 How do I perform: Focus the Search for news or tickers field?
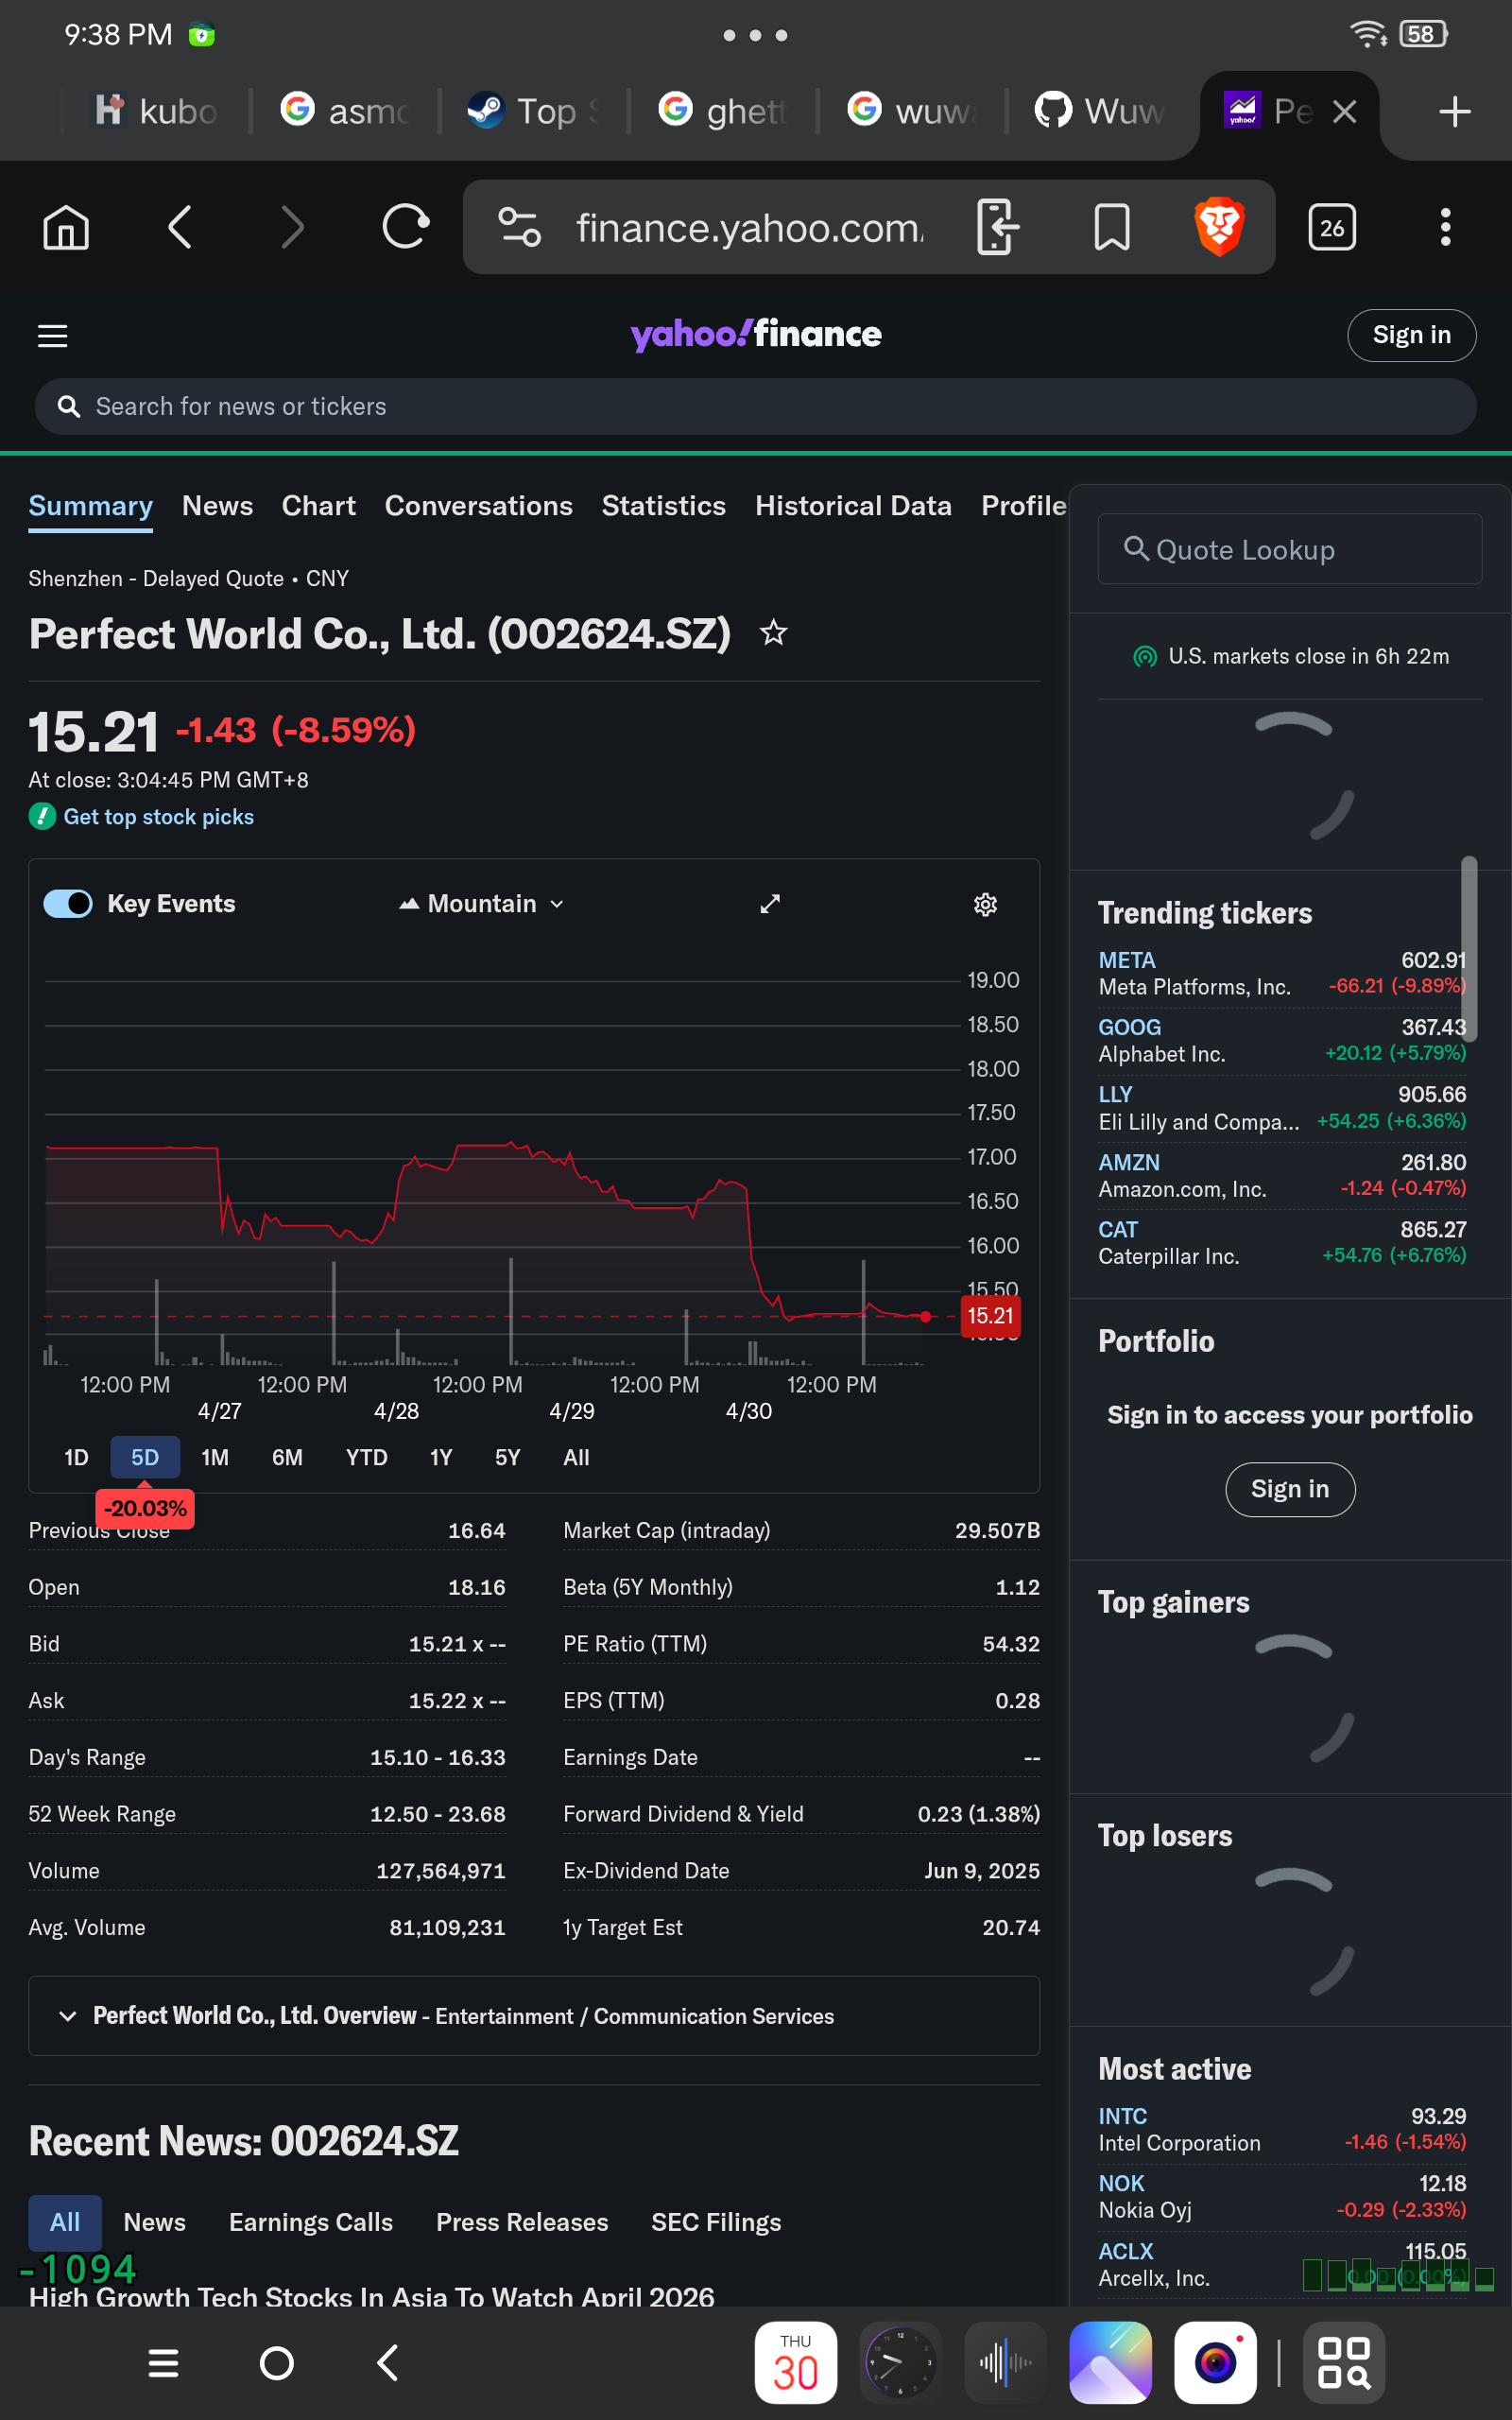[x=755, y=406]
